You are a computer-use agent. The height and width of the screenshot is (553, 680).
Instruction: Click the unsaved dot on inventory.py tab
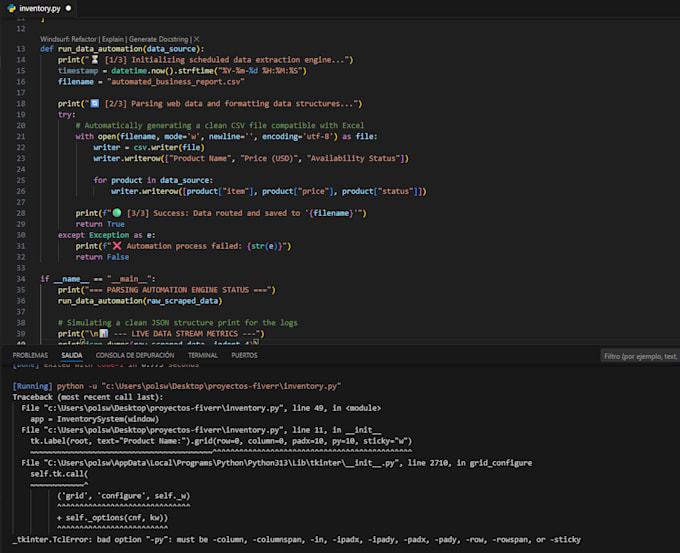click(68, 8)
